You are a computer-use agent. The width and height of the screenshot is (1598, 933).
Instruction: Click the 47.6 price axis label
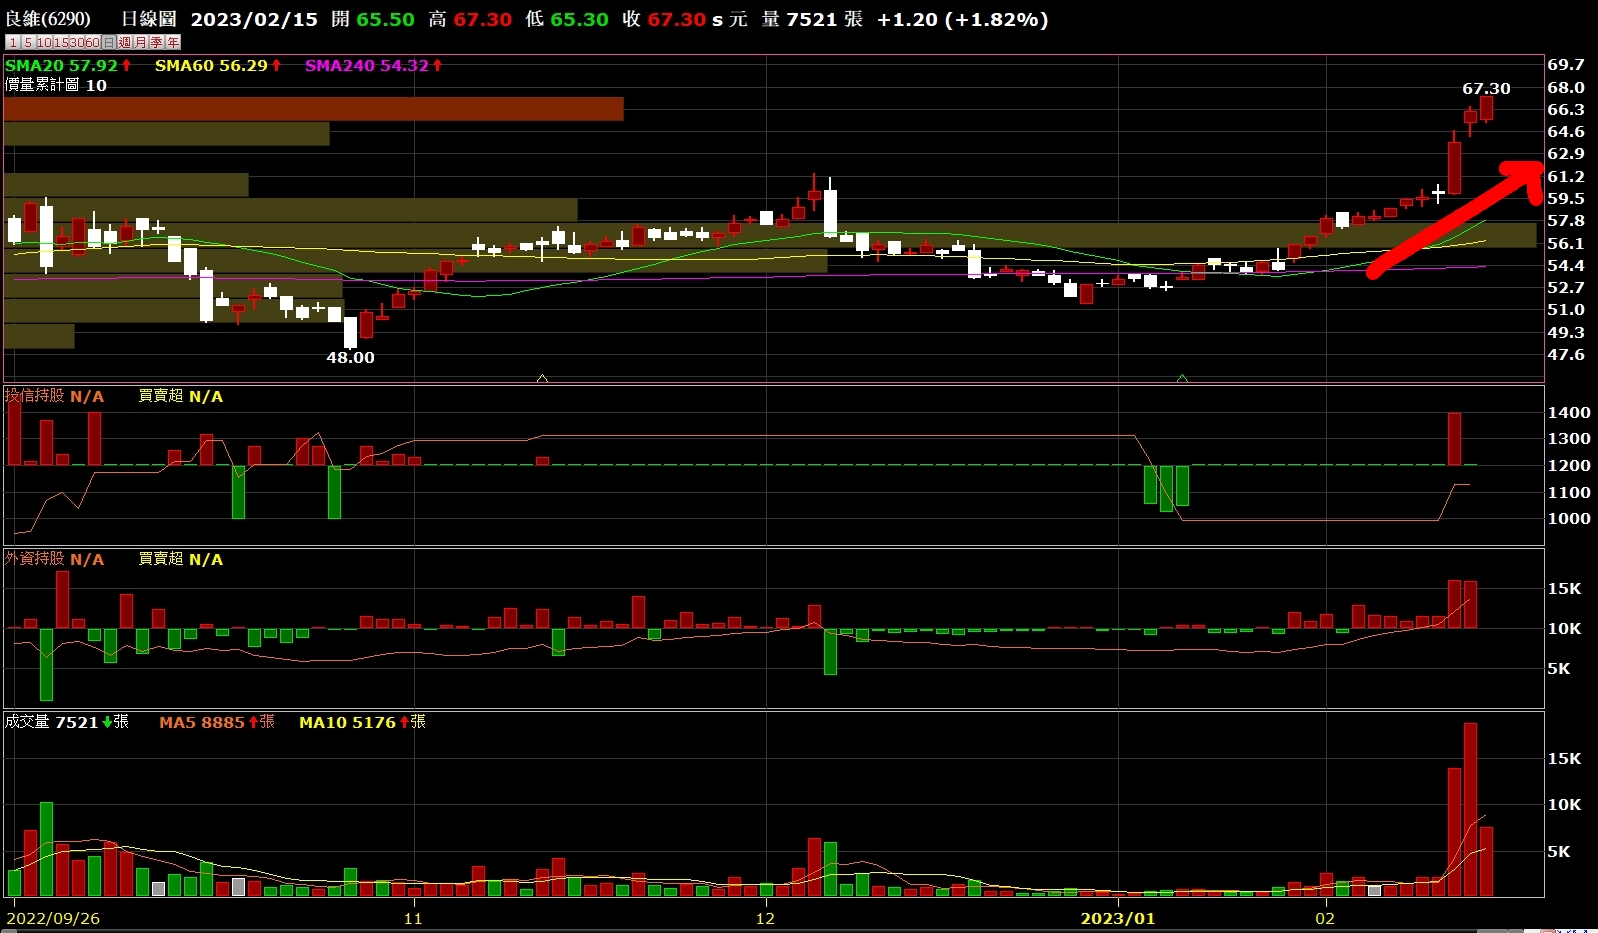(x=1565, y=354)
